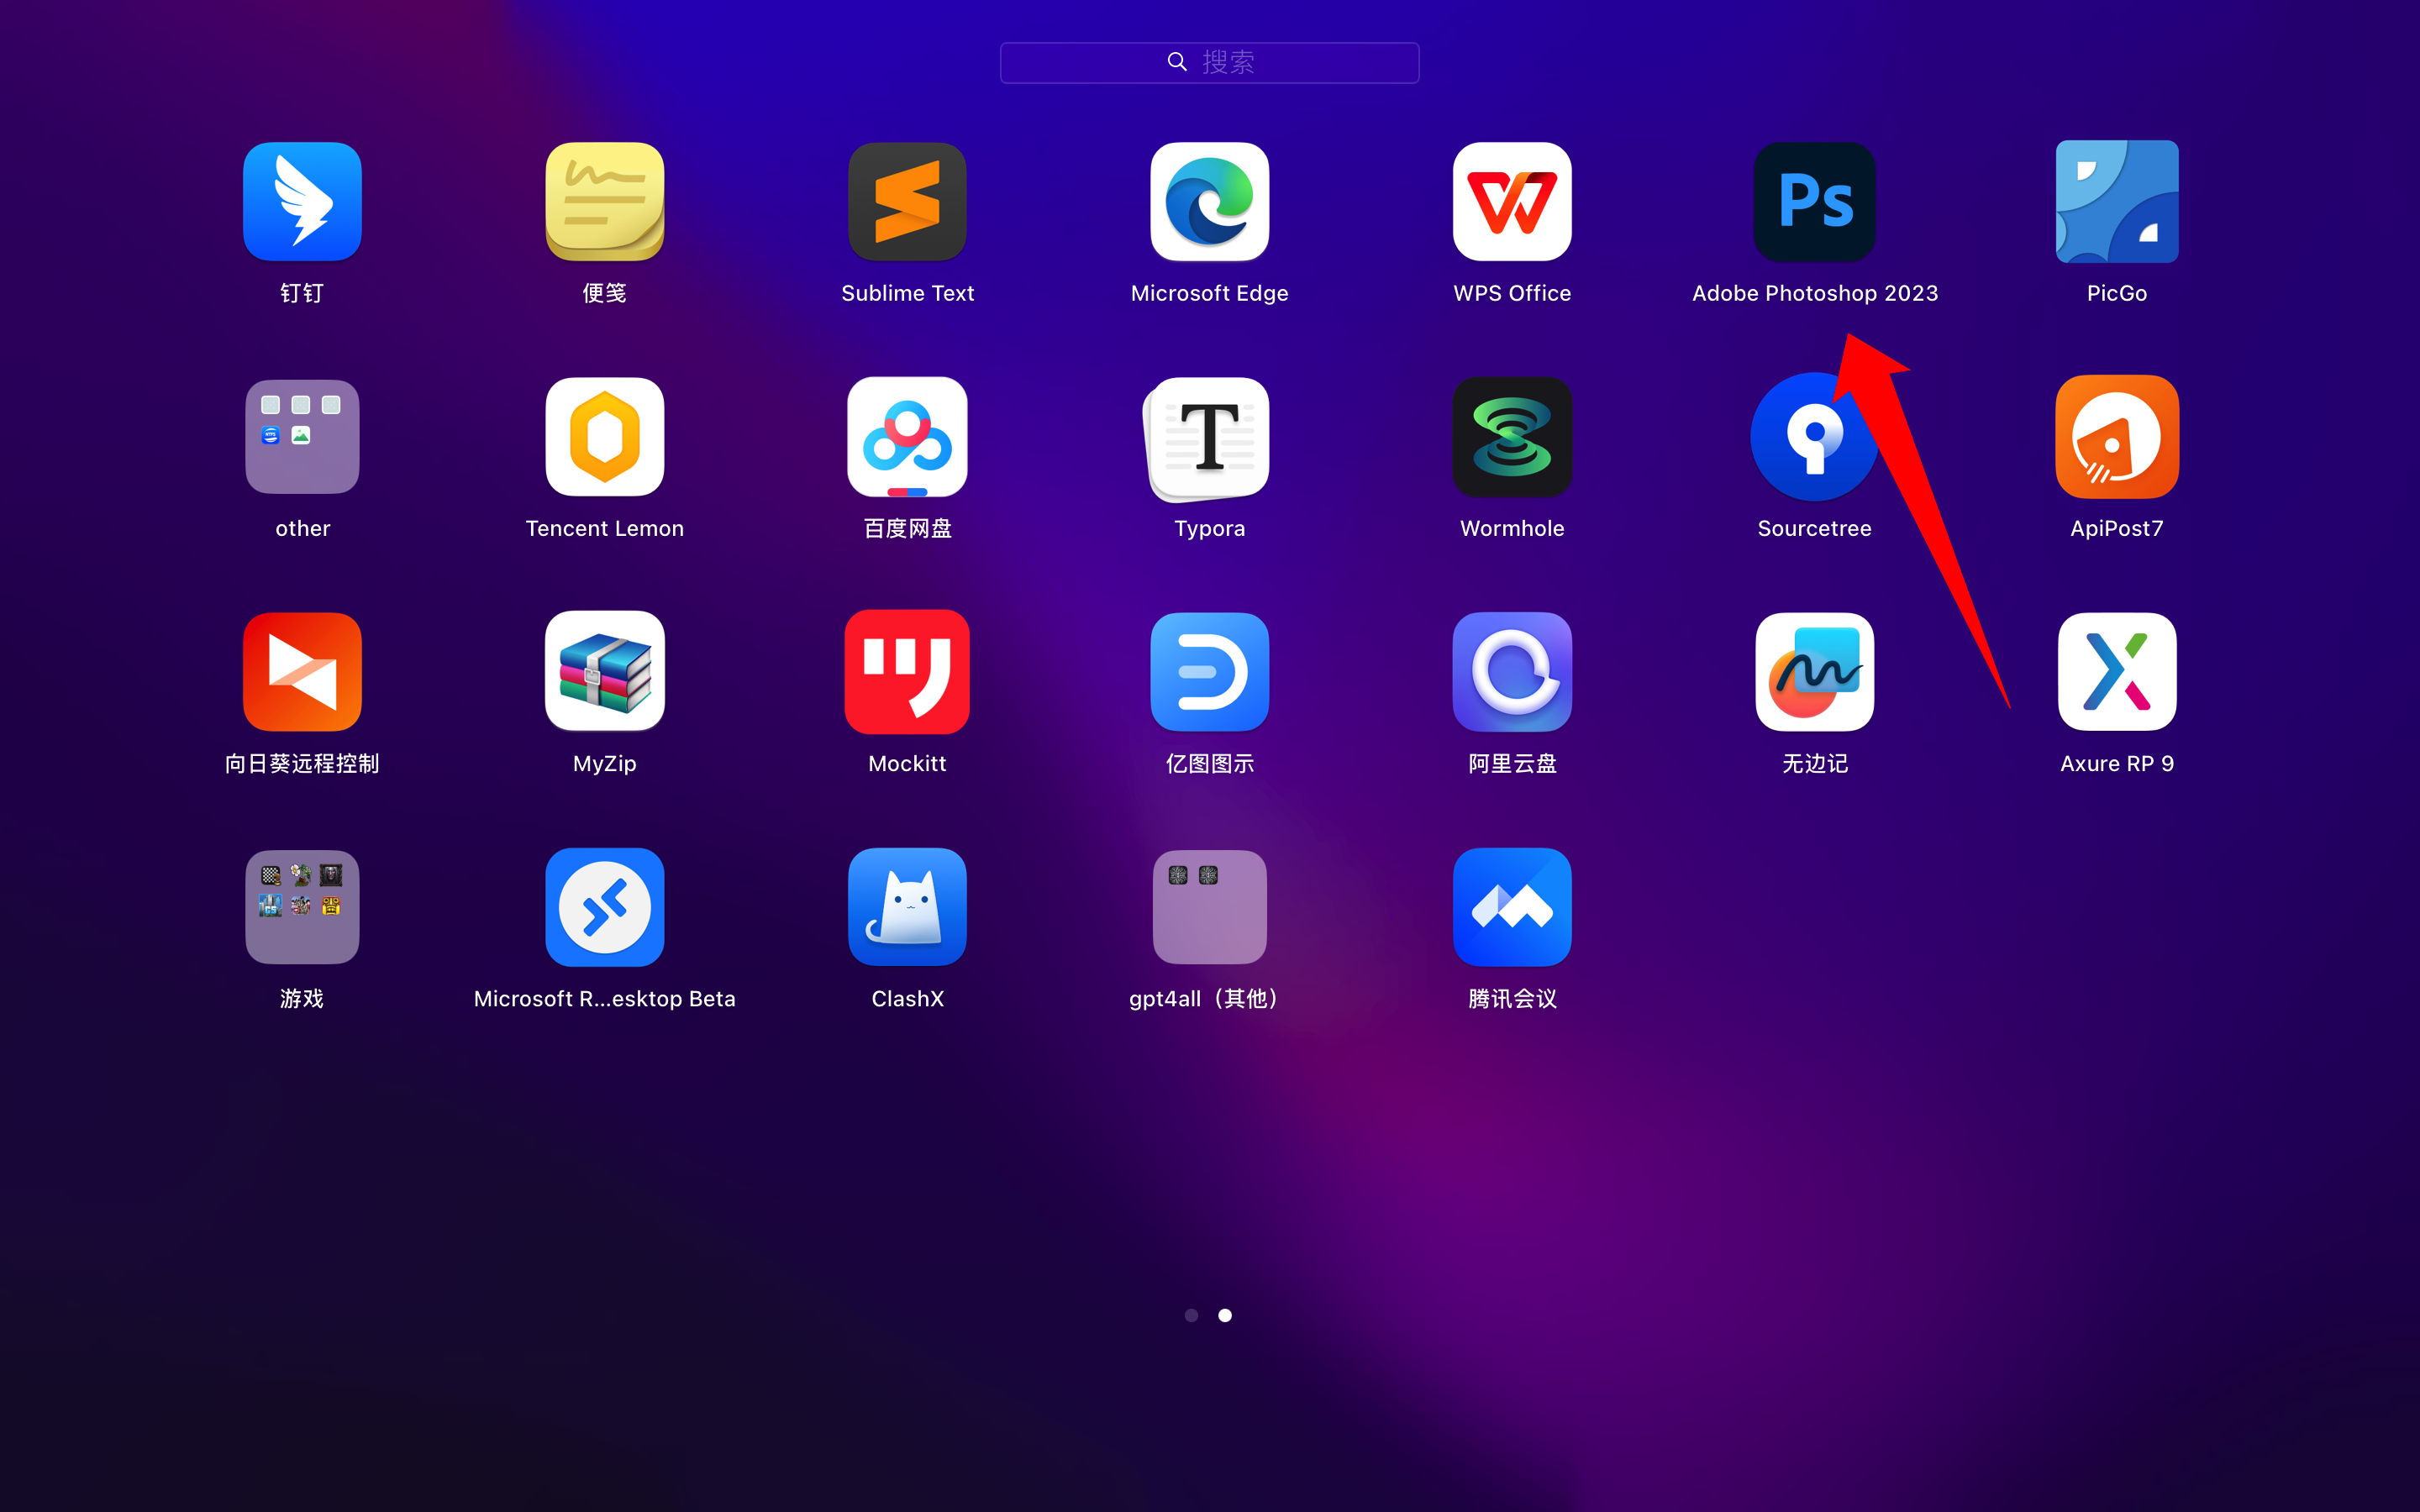2420x1512 pixels.
Task: Launch 向日葵远程控制 remote control app
Action: [302, 672]
